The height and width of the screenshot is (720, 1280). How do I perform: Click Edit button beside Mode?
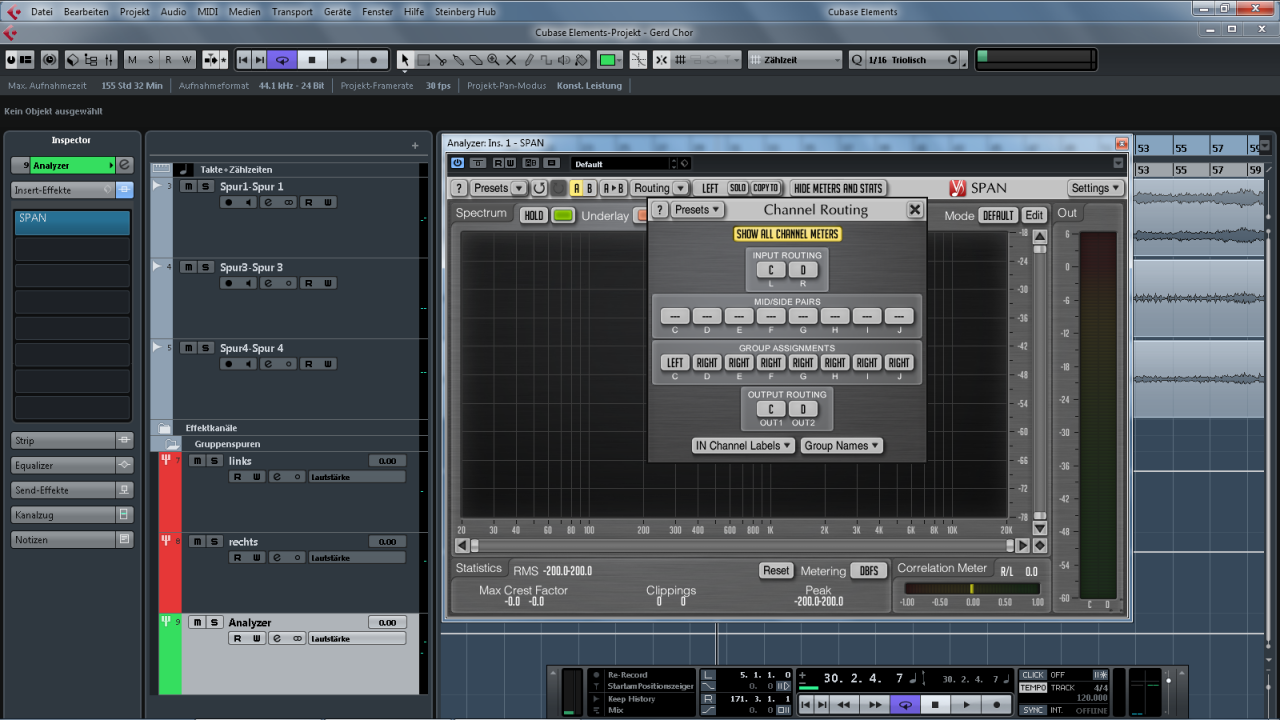point(1034,215)
